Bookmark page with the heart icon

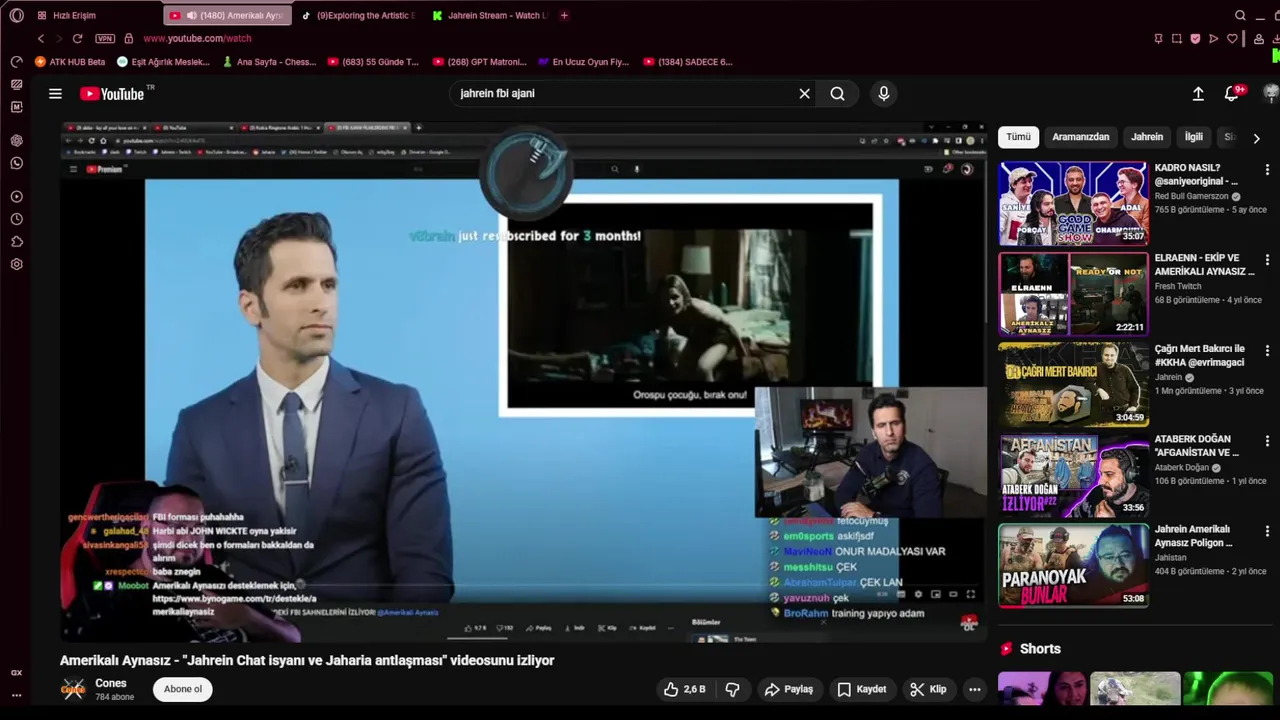1232,38
